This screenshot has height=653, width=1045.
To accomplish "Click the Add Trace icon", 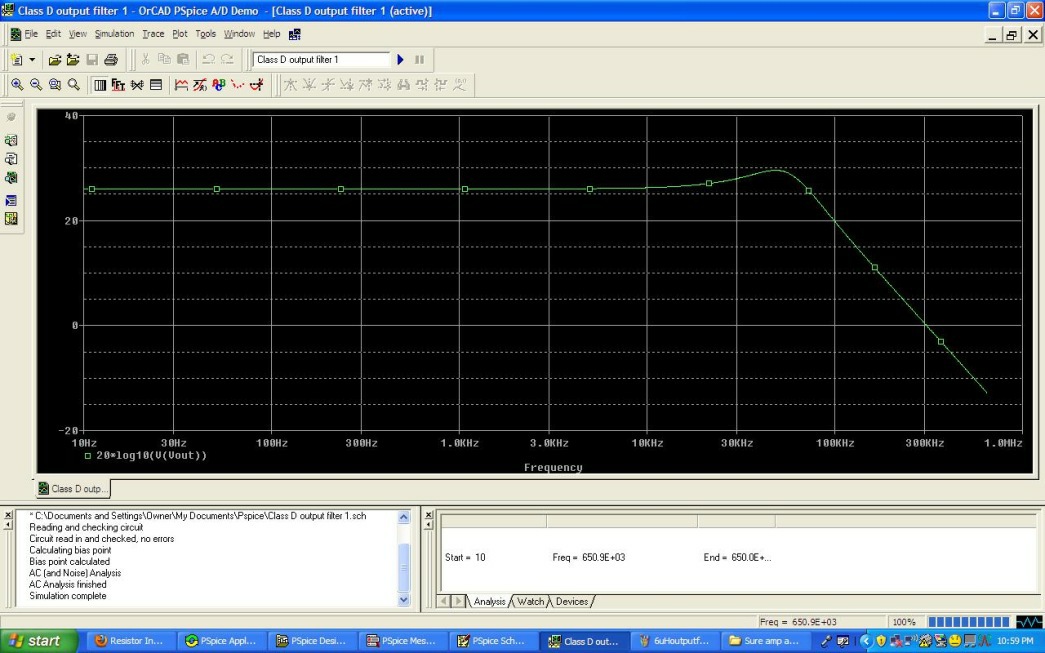I will coord(181,85).
